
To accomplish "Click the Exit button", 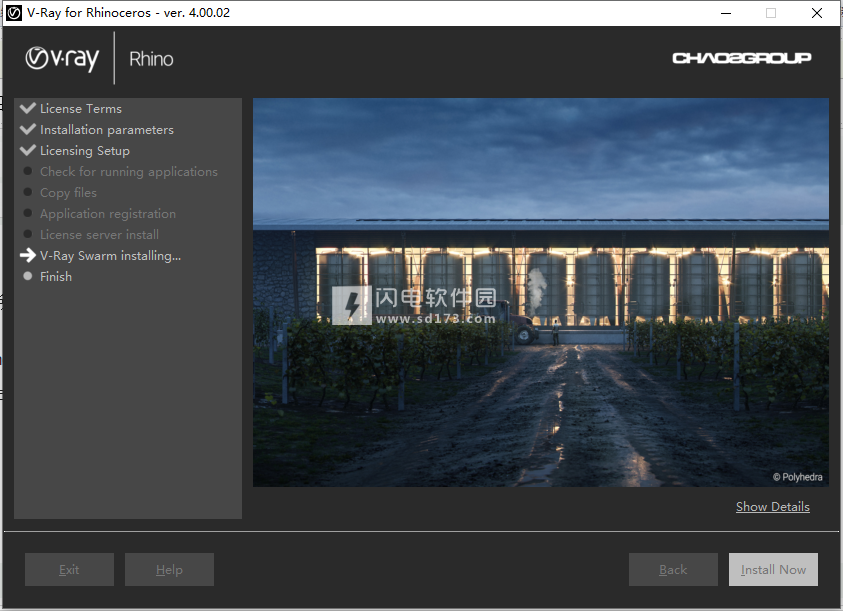I will click(69, 570).
